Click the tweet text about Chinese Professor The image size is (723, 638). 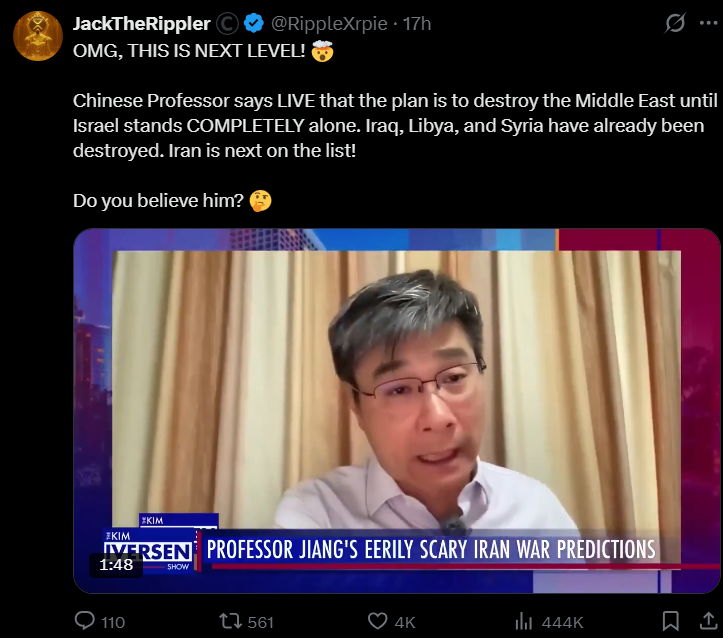[x=395, y=125]
